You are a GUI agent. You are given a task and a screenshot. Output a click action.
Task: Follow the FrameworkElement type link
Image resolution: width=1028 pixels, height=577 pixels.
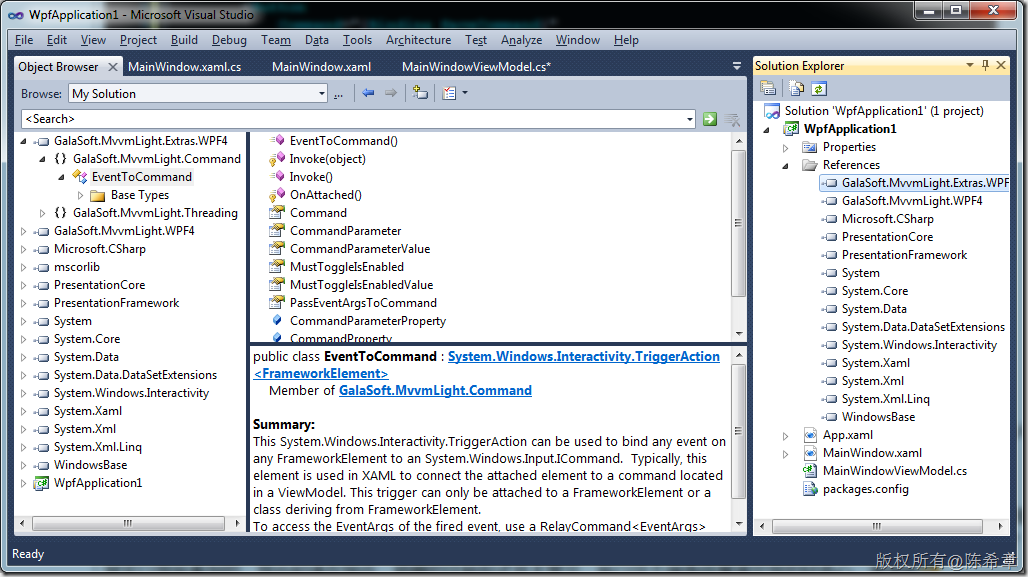[x=321, y=374]
